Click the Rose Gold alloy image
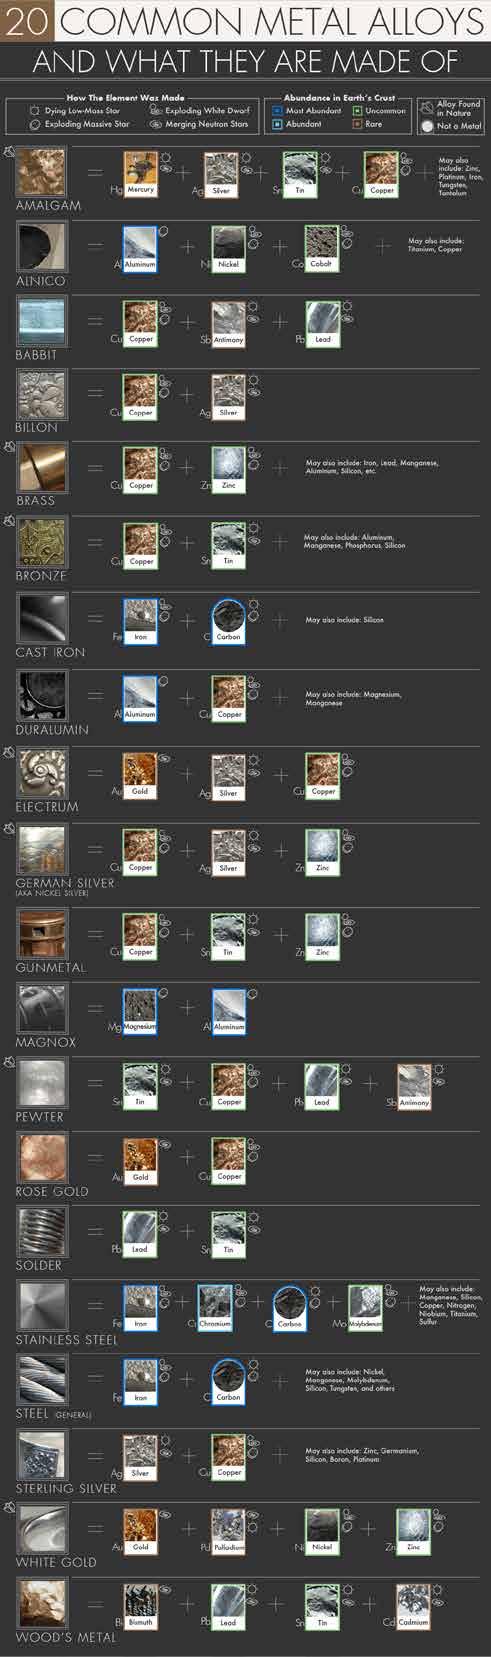Viewport: 491px width, 1657px height. [41, 1159]
